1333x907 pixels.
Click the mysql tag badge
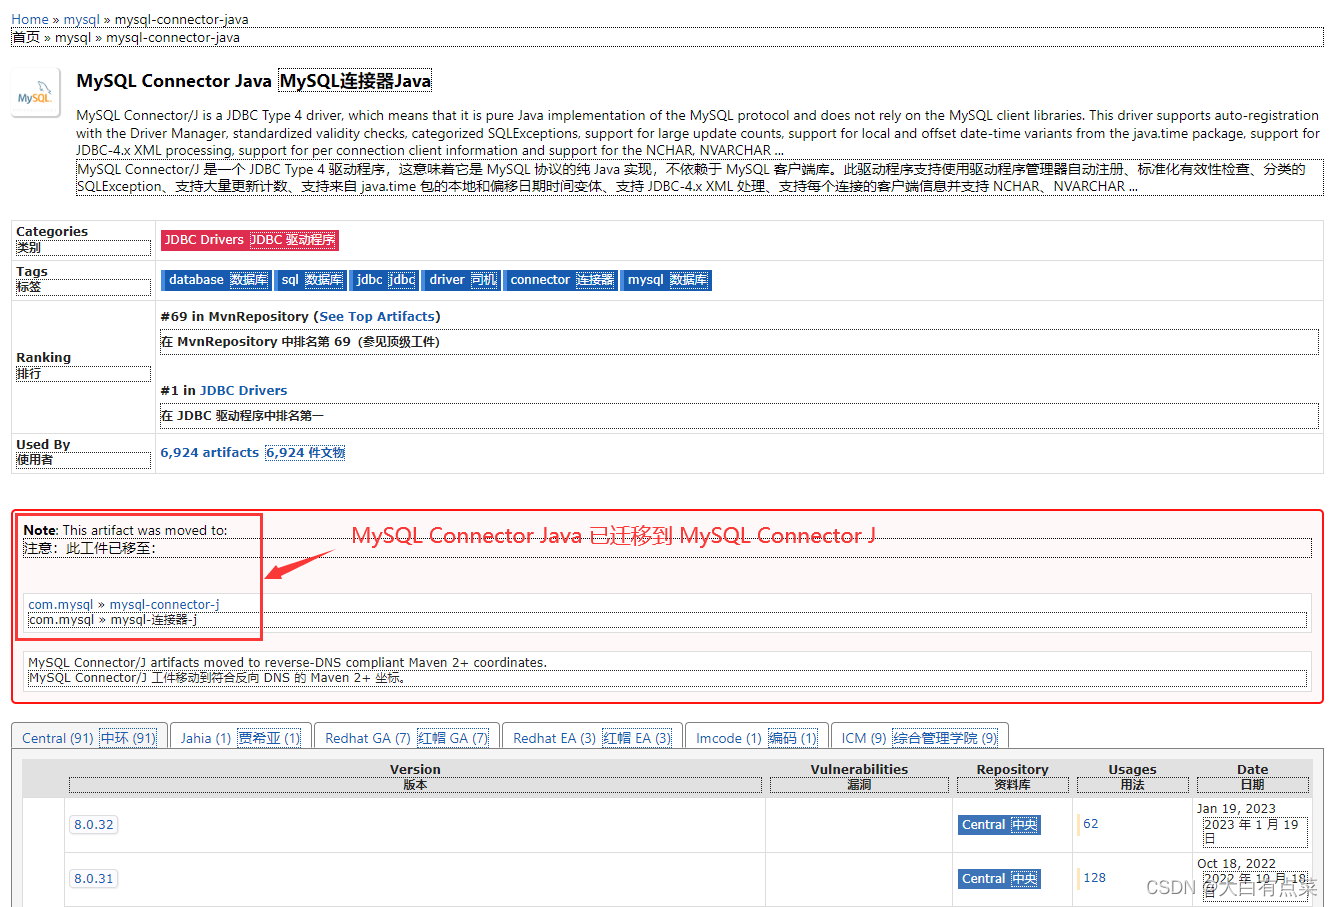(667, 280)
